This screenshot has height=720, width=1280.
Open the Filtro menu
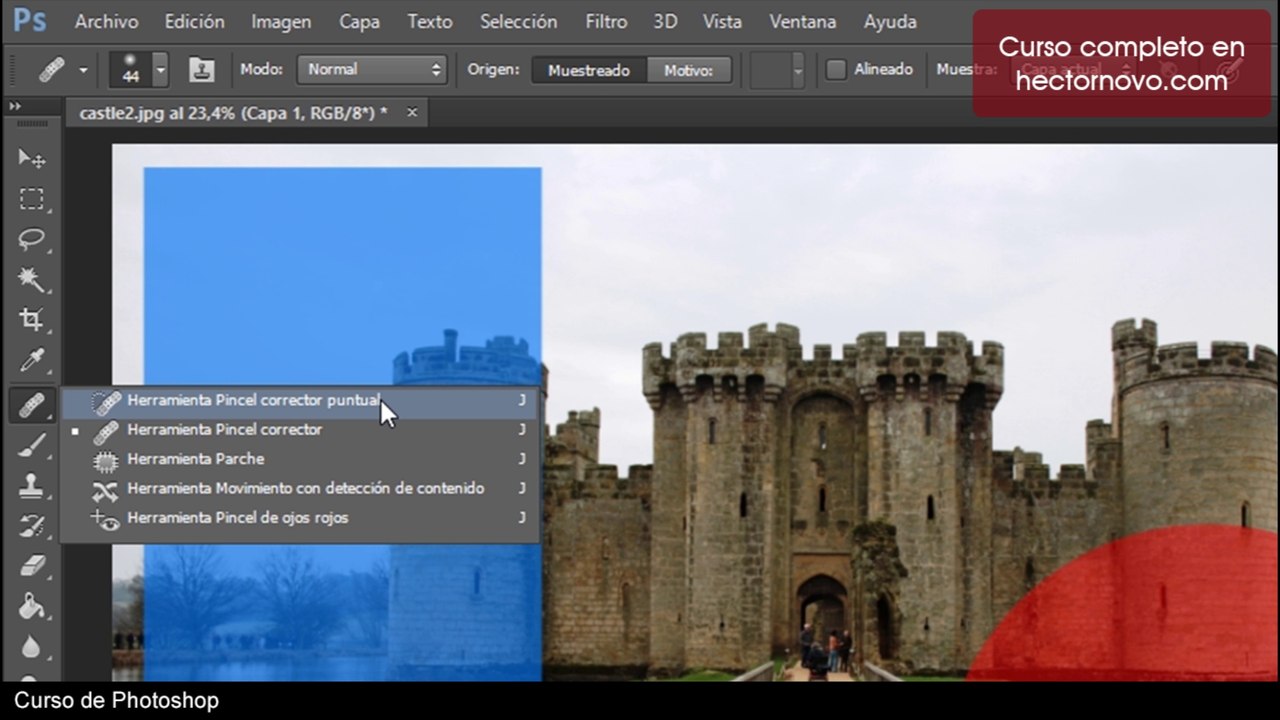point(606,21)
